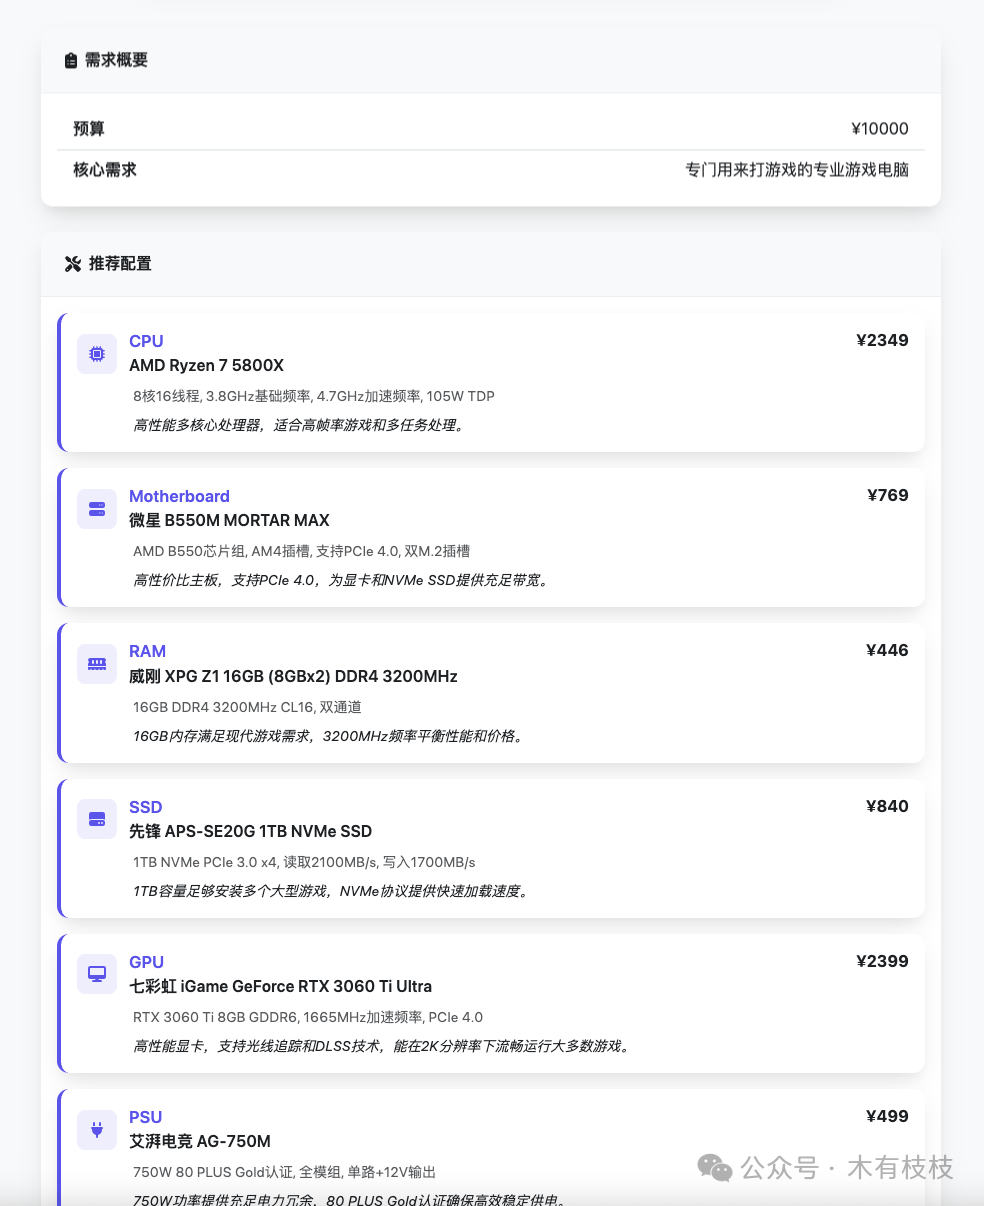
Task: Click the 艾湃电竞 AG-750M product name
Action: (x=200, y=1141)
